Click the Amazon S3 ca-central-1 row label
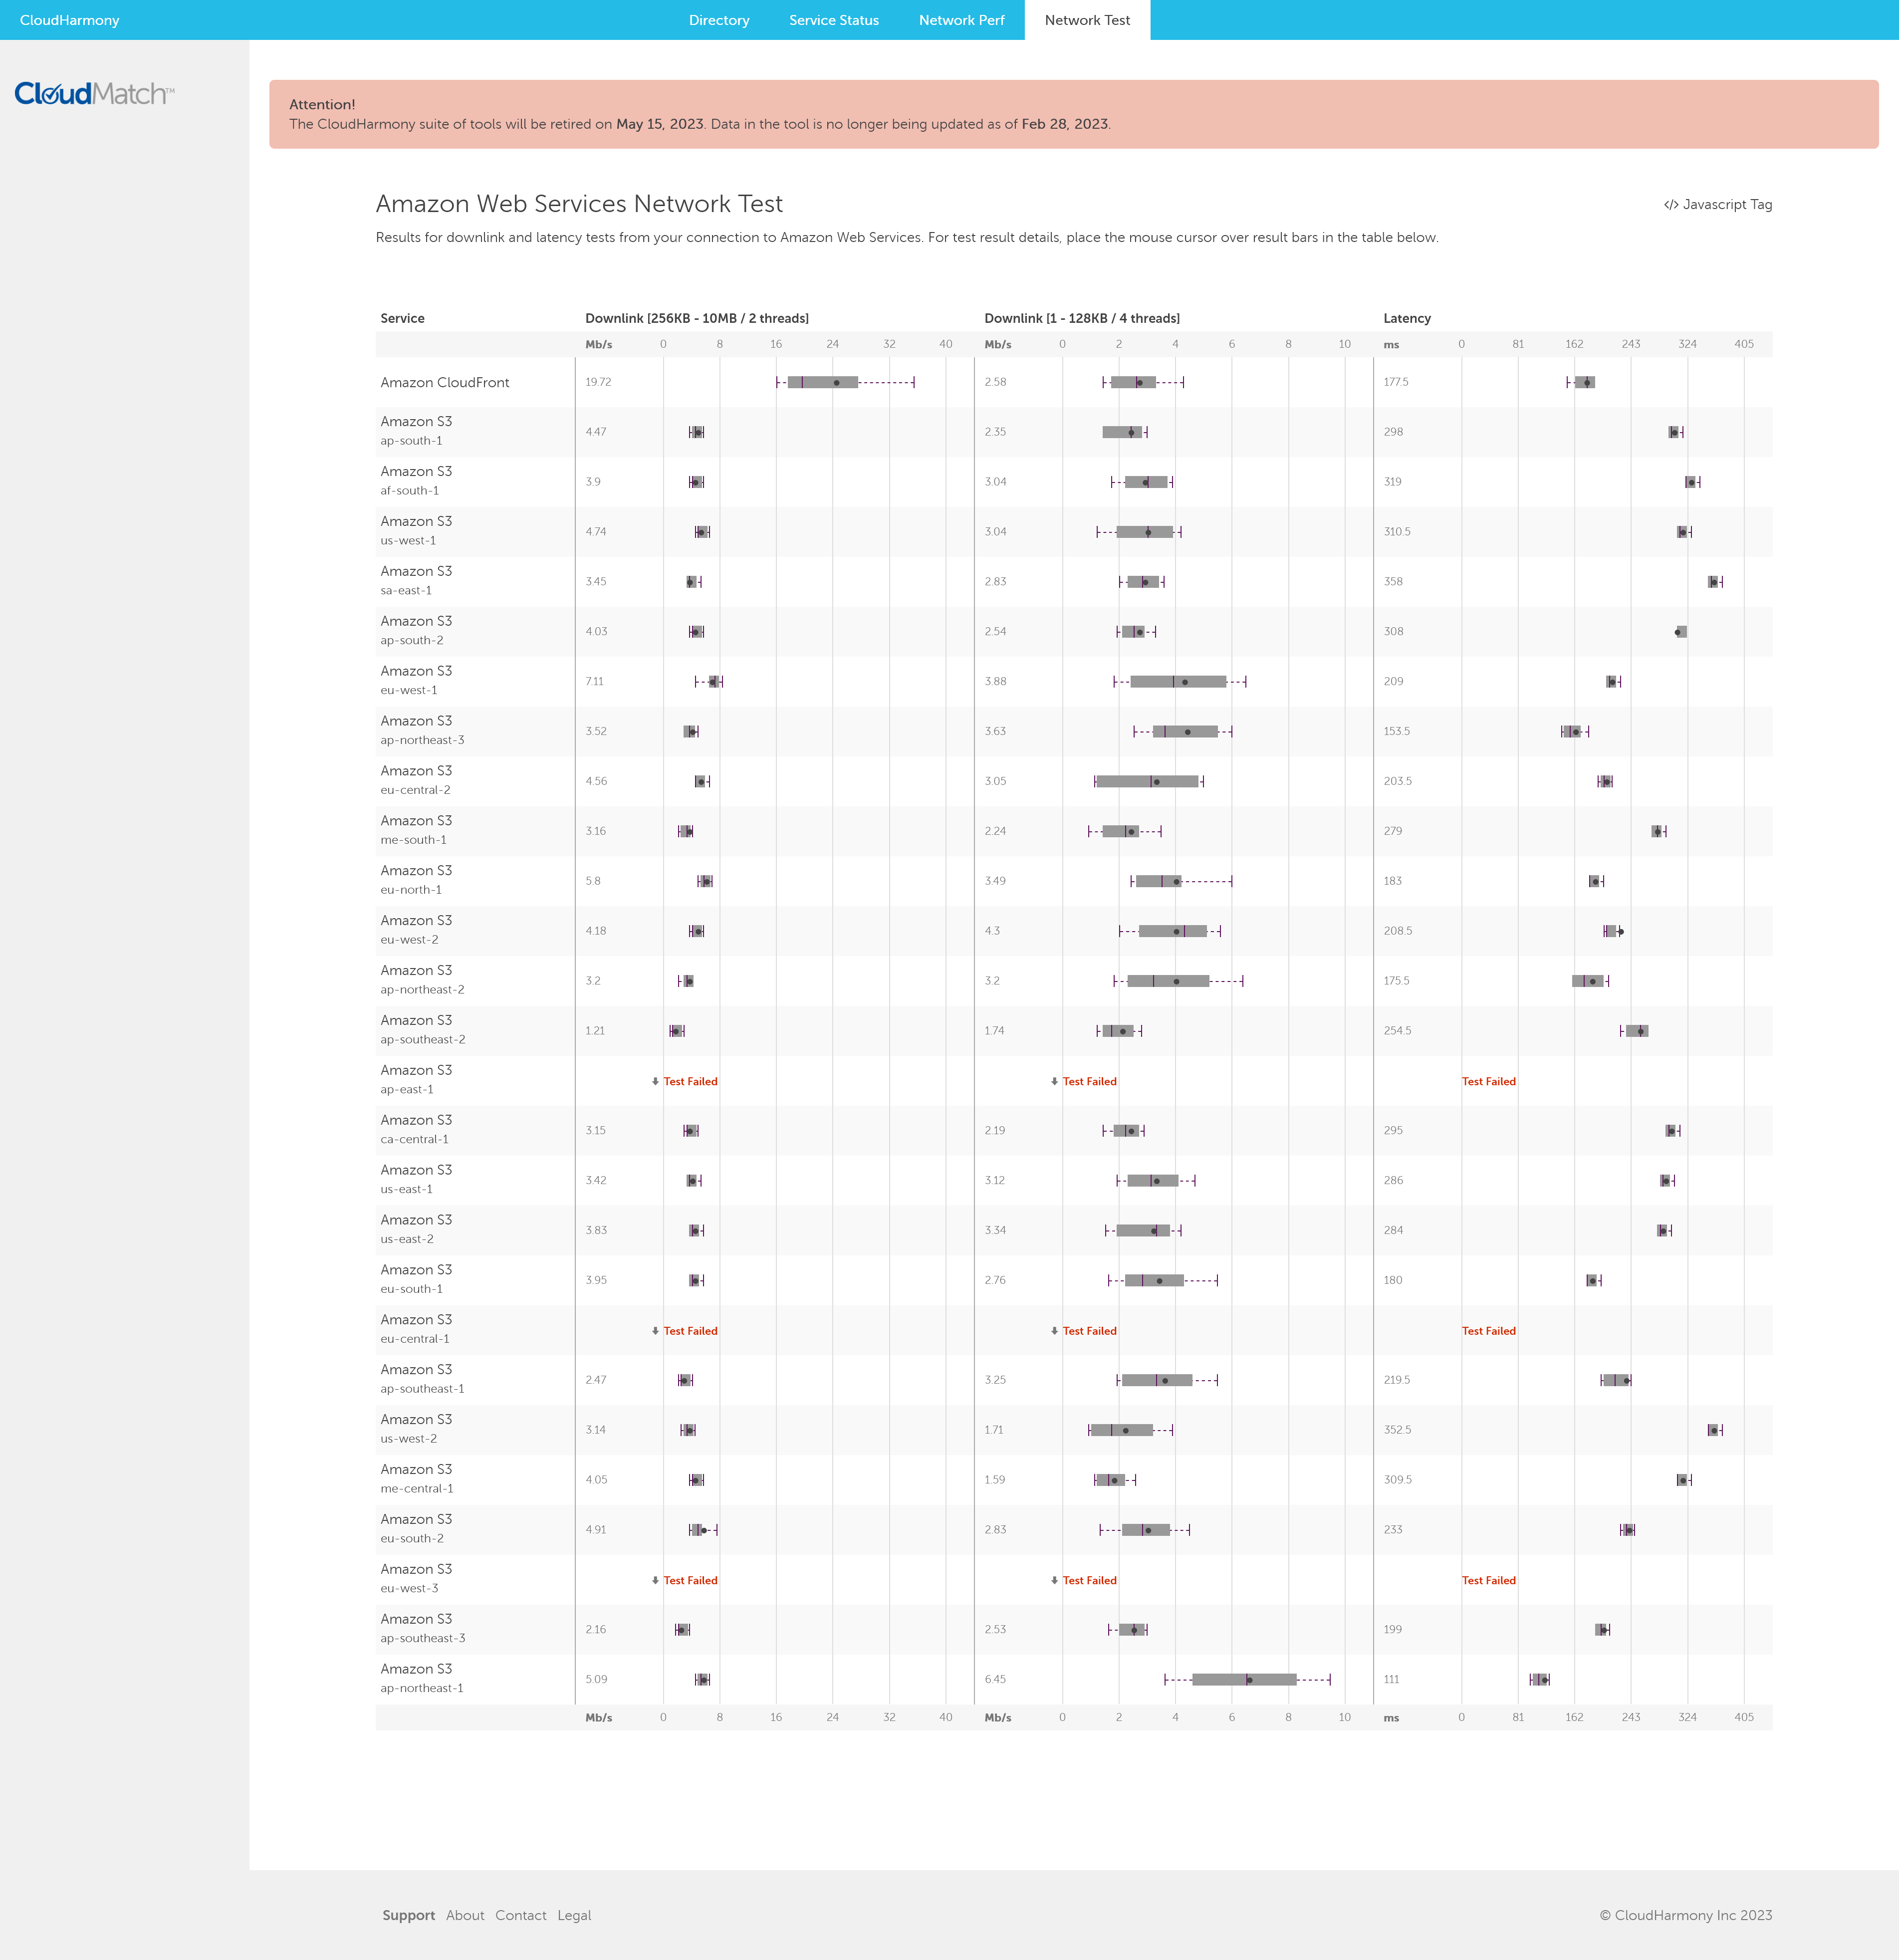The image size is (1899, 1960). [416, 1130]
